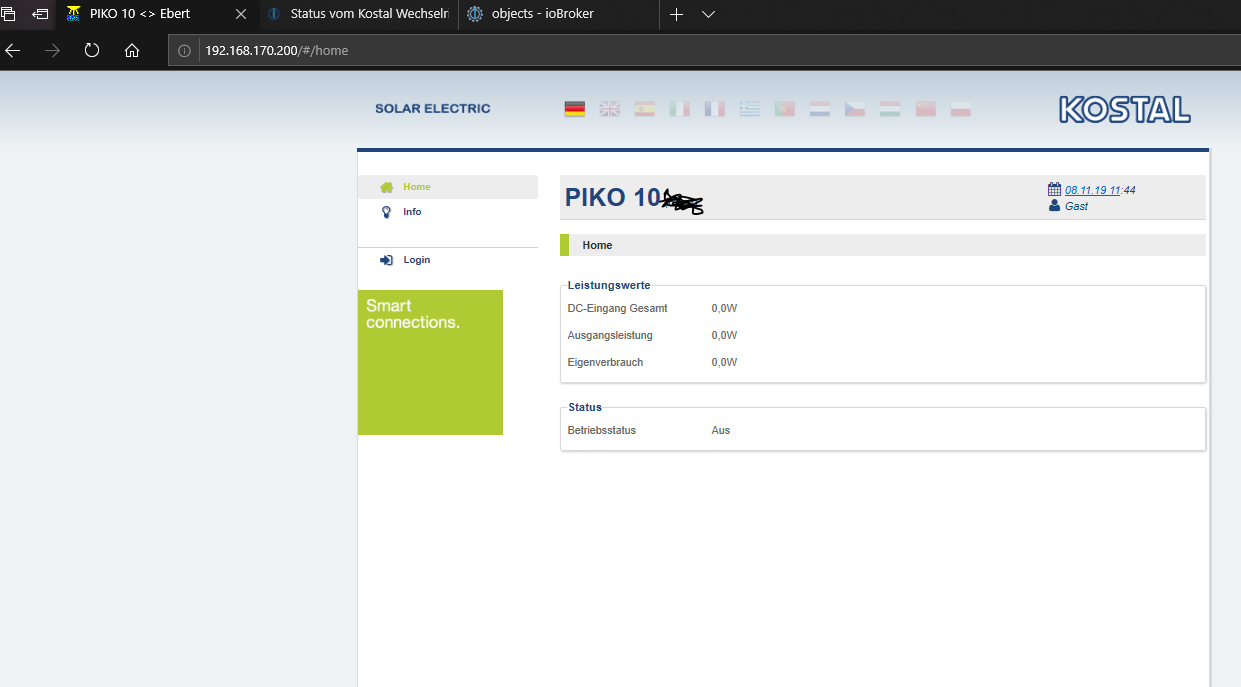1241x687 pixels.
Task: Open browser home page icon
Action: click(132, 50)
